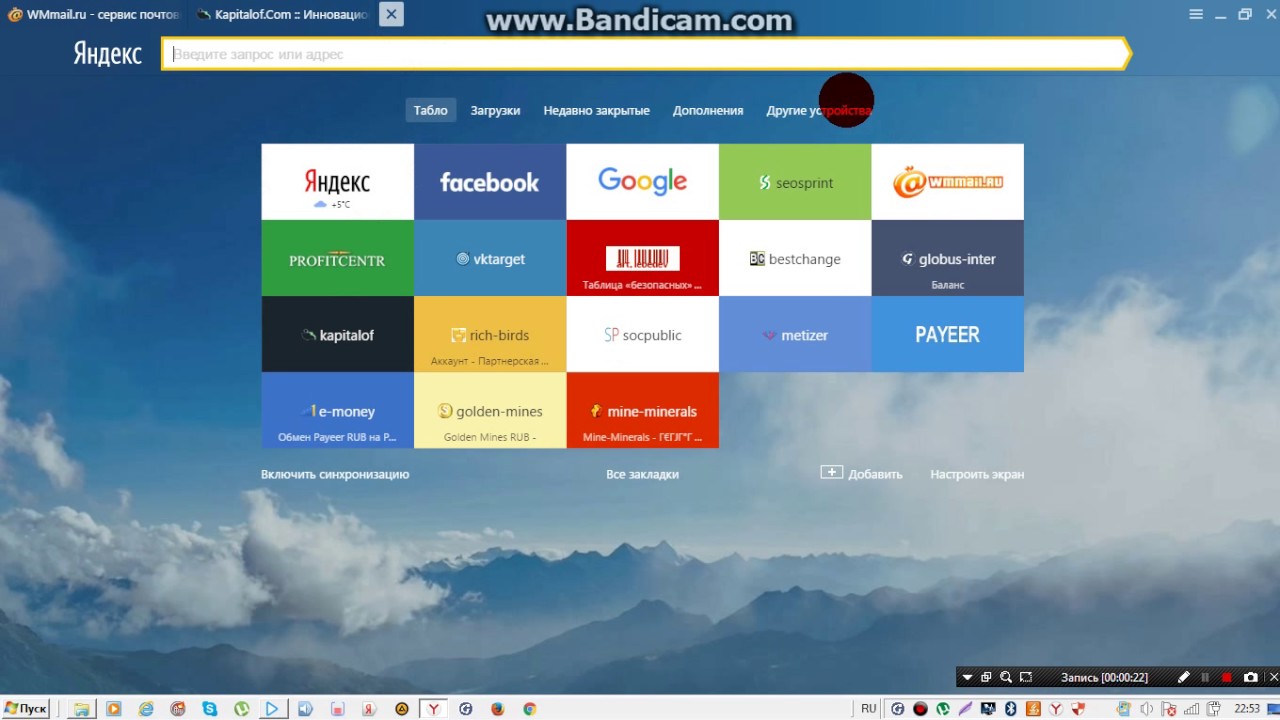The height and width of the screenshot is (720, 1280).
Task: Open the Пуск start menu
Action: tap(26, 708)
